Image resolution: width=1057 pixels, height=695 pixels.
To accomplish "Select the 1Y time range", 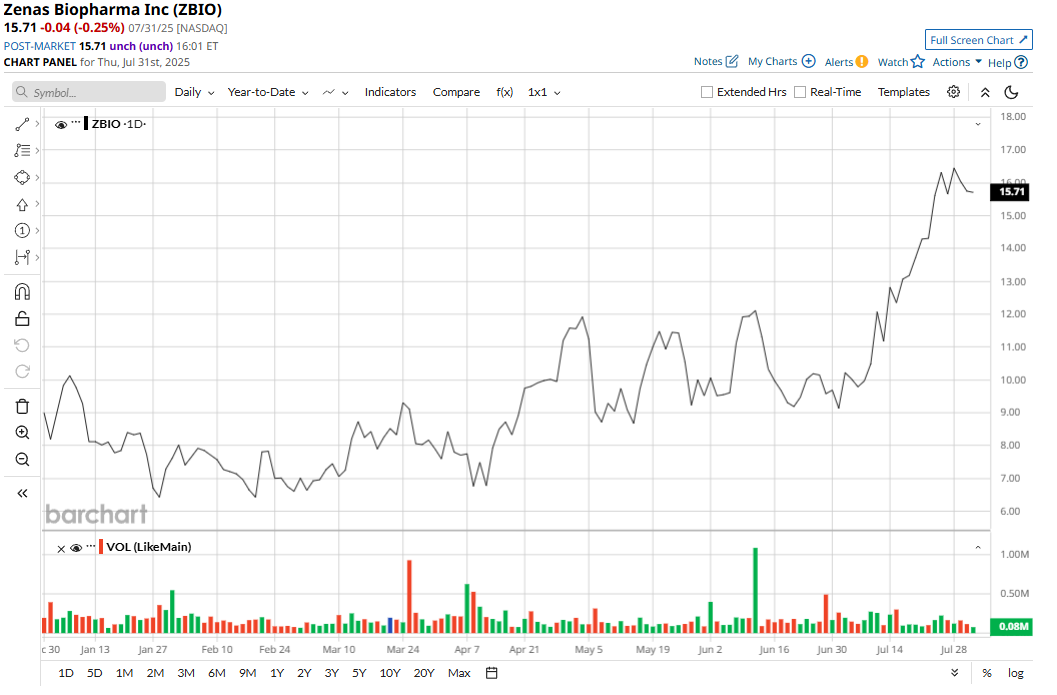I will pyautogui.click(x=277, y=673).
